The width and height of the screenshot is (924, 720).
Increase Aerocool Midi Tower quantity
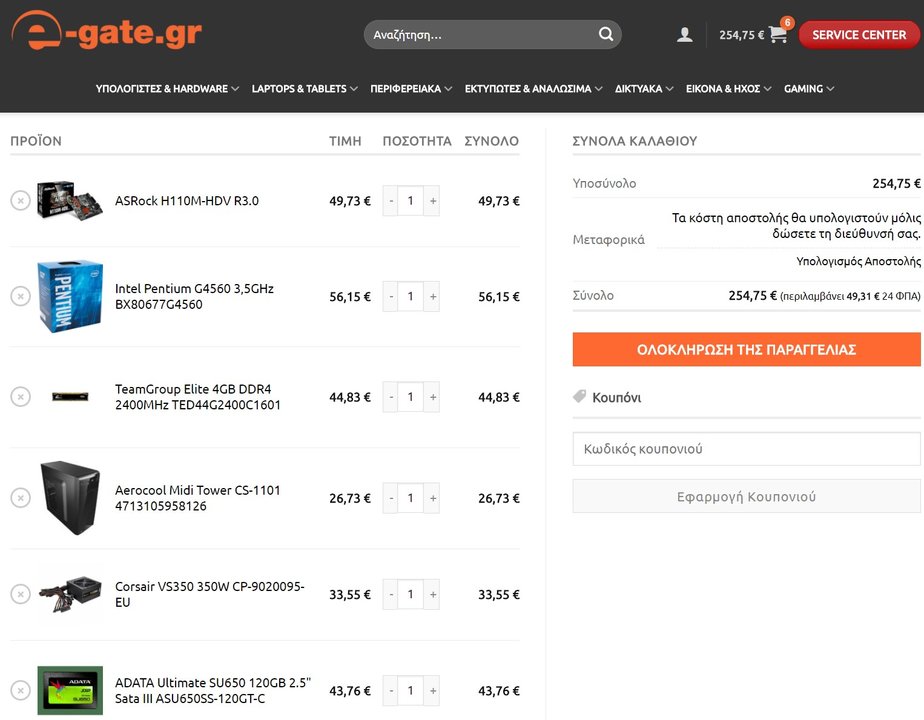(x=433, y=498)
